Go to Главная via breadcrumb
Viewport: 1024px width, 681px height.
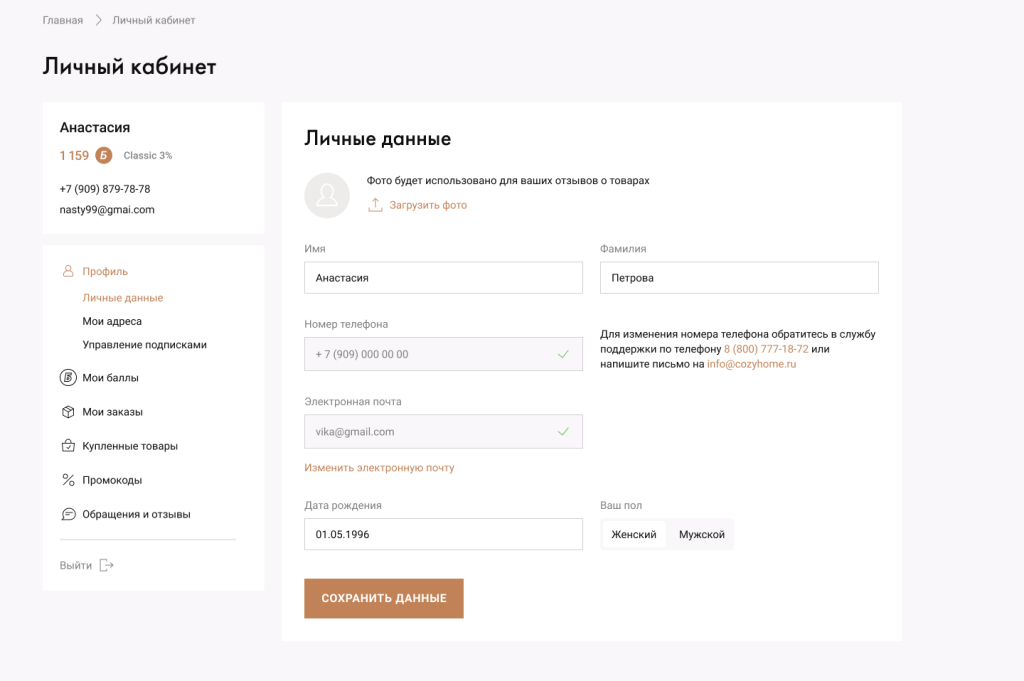(62, 20)
